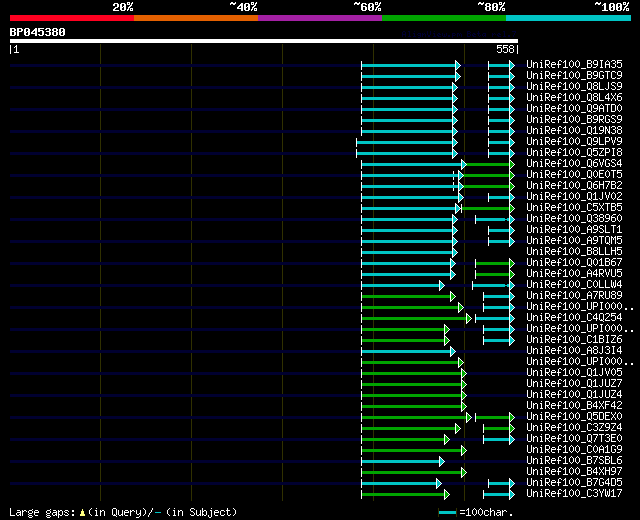Click the UniRef100_B9IA35 hit label
The image size is (640, 520).
click(574, 64)
